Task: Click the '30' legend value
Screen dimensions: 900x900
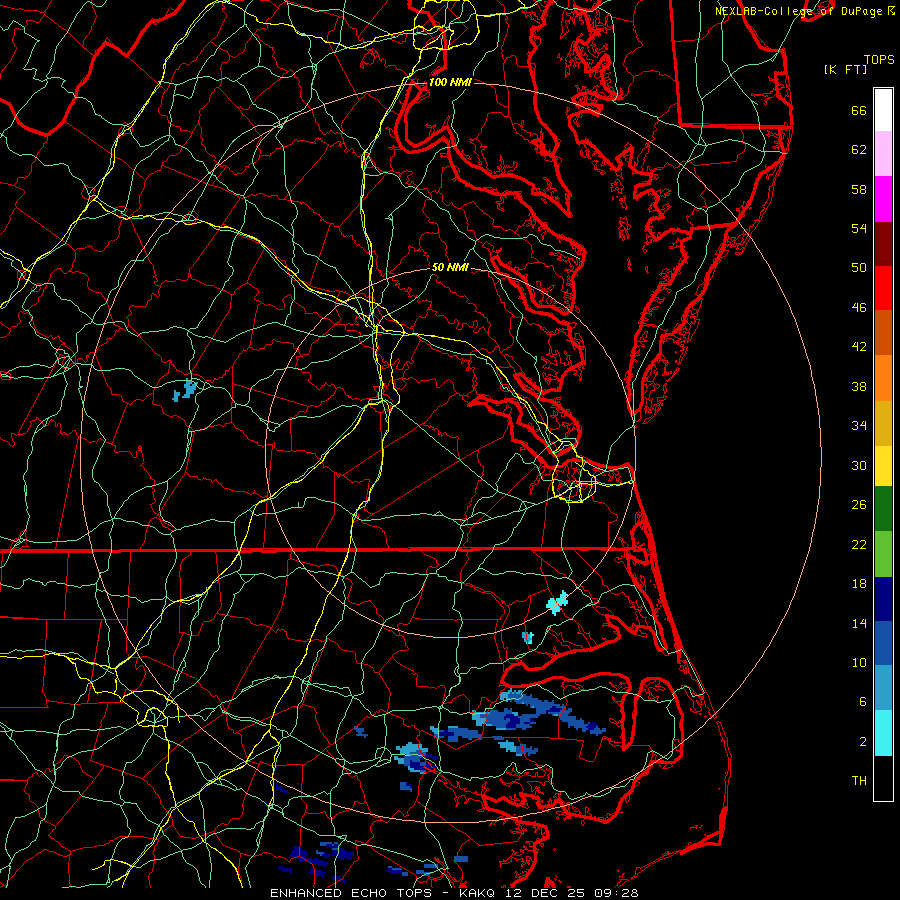Action: [859, 465]
